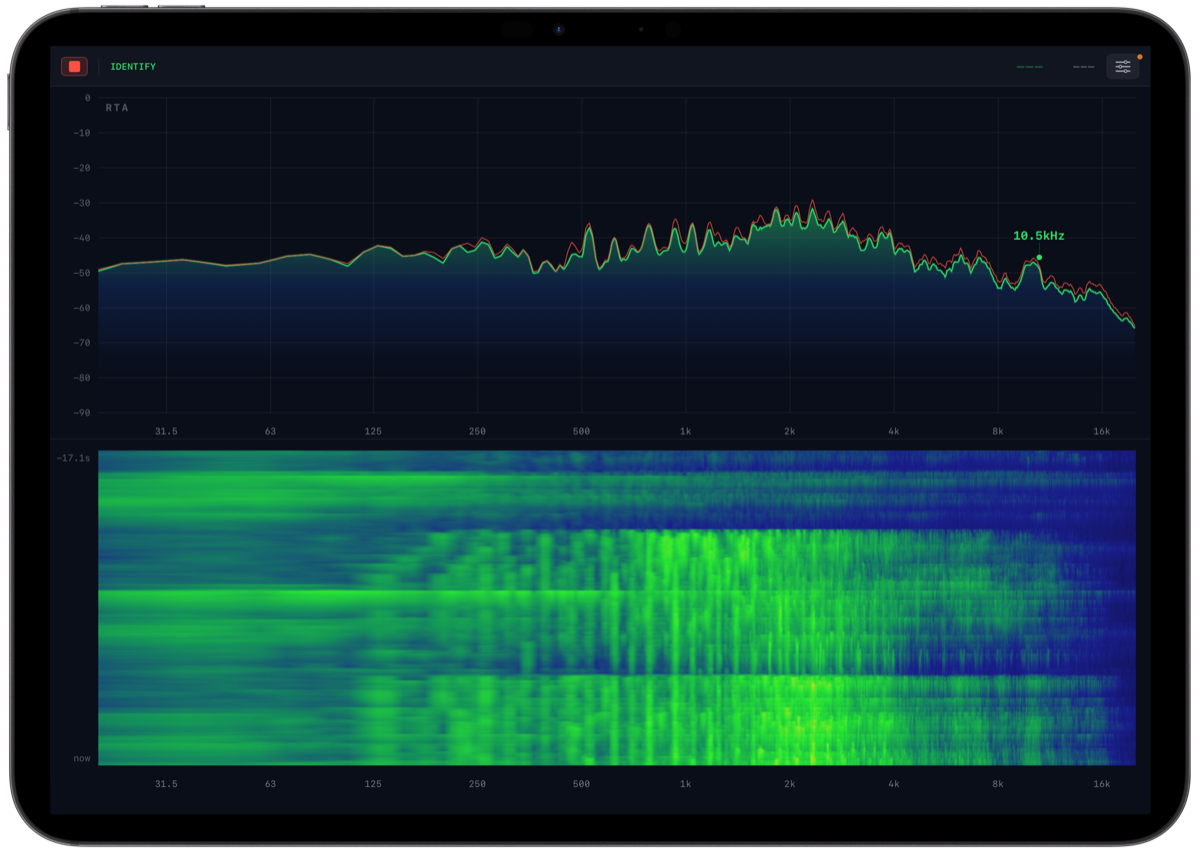1200x854 pixels.
Task: Tap the IDENTIFY label
Action: [133, 67]
